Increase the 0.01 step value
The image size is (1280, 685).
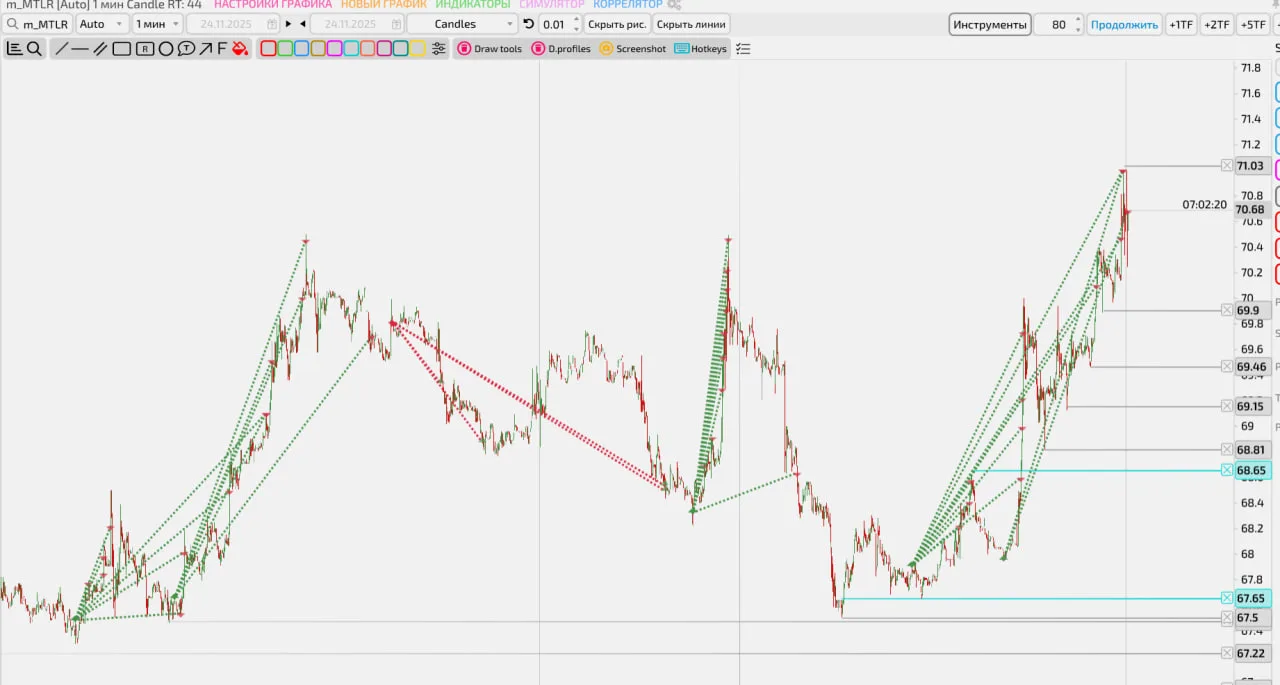tap(576, 19)
